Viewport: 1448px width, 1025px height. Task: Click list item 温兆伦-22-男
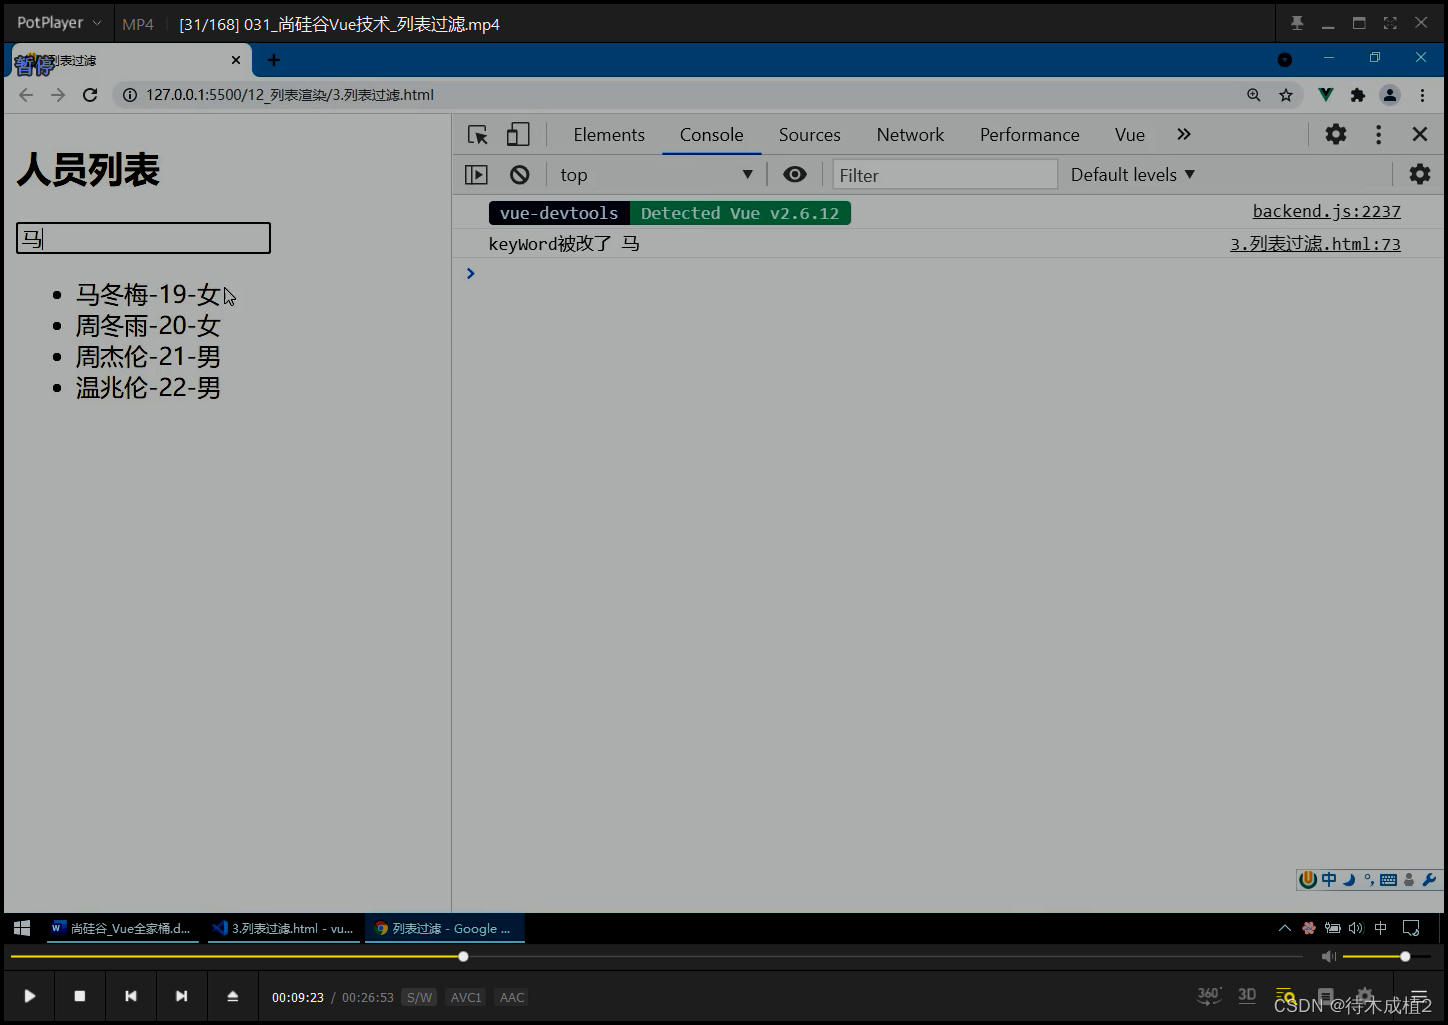coord(148,388)
